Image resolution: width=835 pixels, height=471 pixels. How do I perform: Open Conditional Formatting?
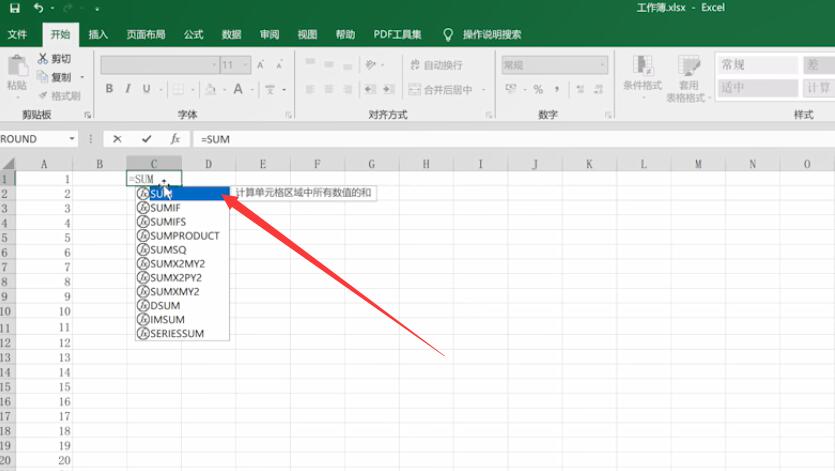[643, 75]
